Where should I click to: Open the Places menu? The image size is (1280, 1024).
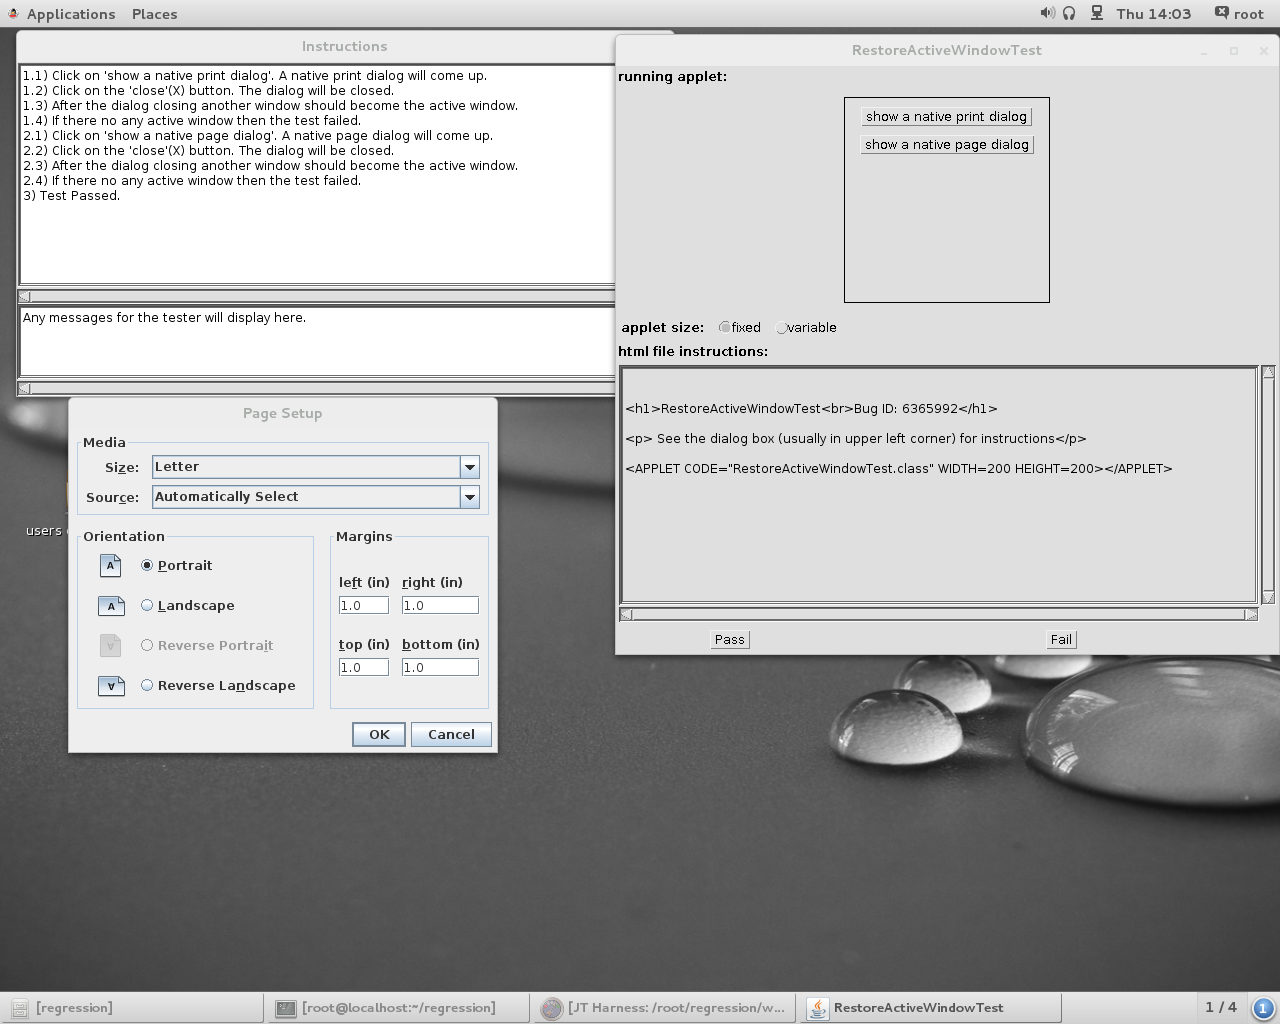point(154,14)
